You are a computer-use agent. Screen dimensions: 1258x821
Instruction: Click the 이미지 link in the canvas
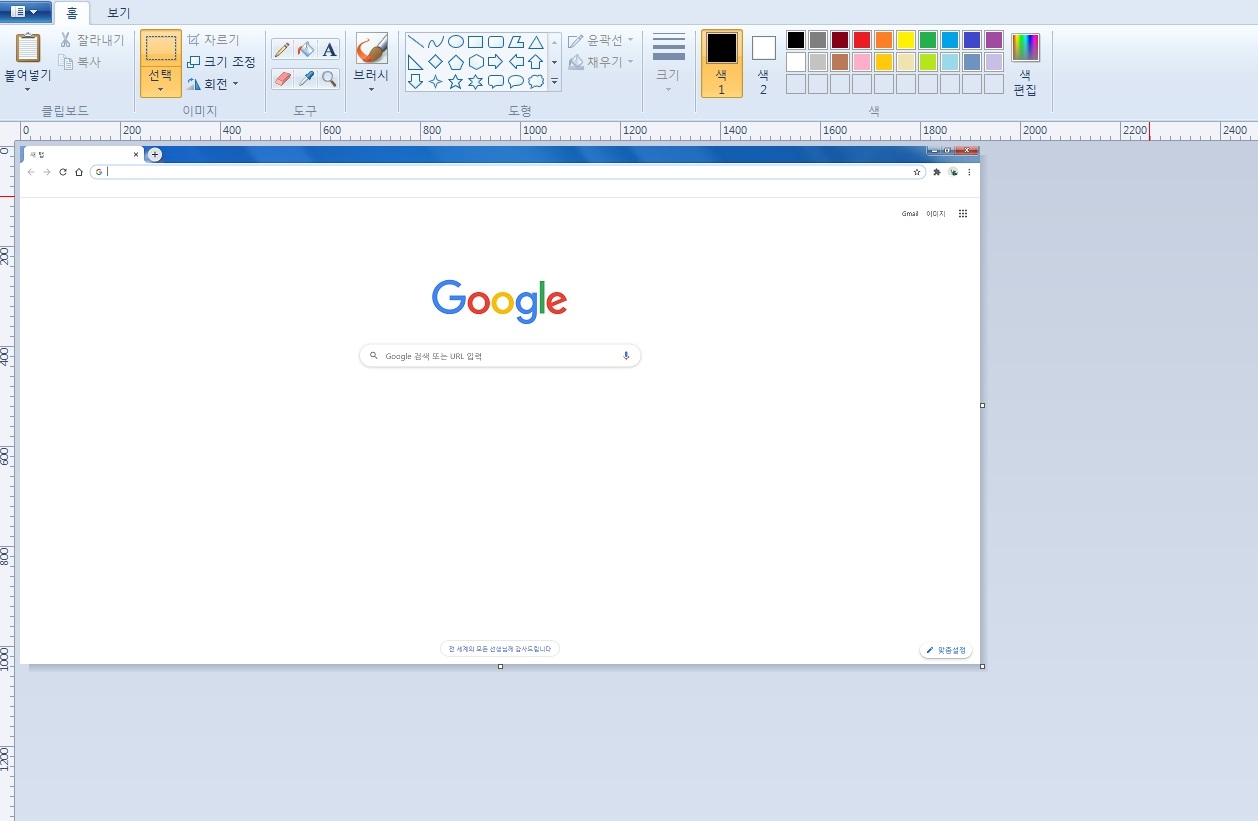[x=936, y=214]
